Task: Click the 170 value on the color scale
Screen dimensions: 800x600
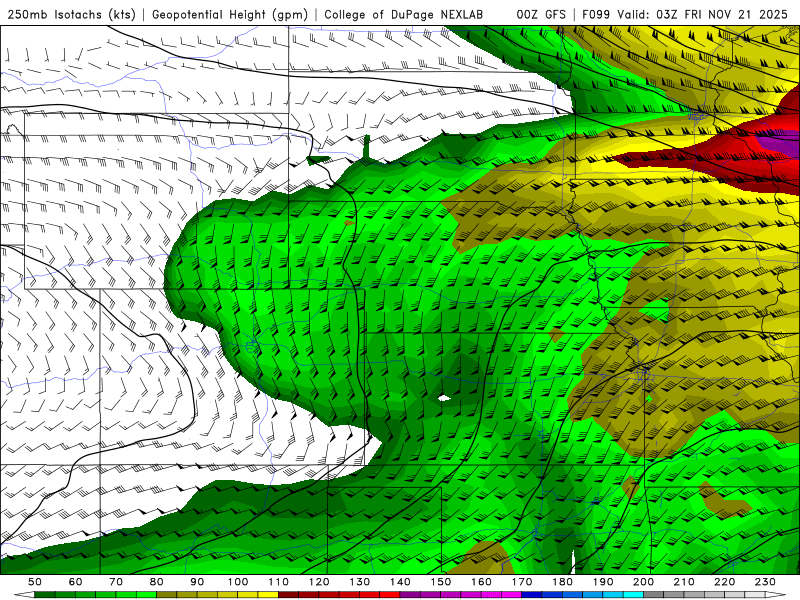Action: [522, 582]
